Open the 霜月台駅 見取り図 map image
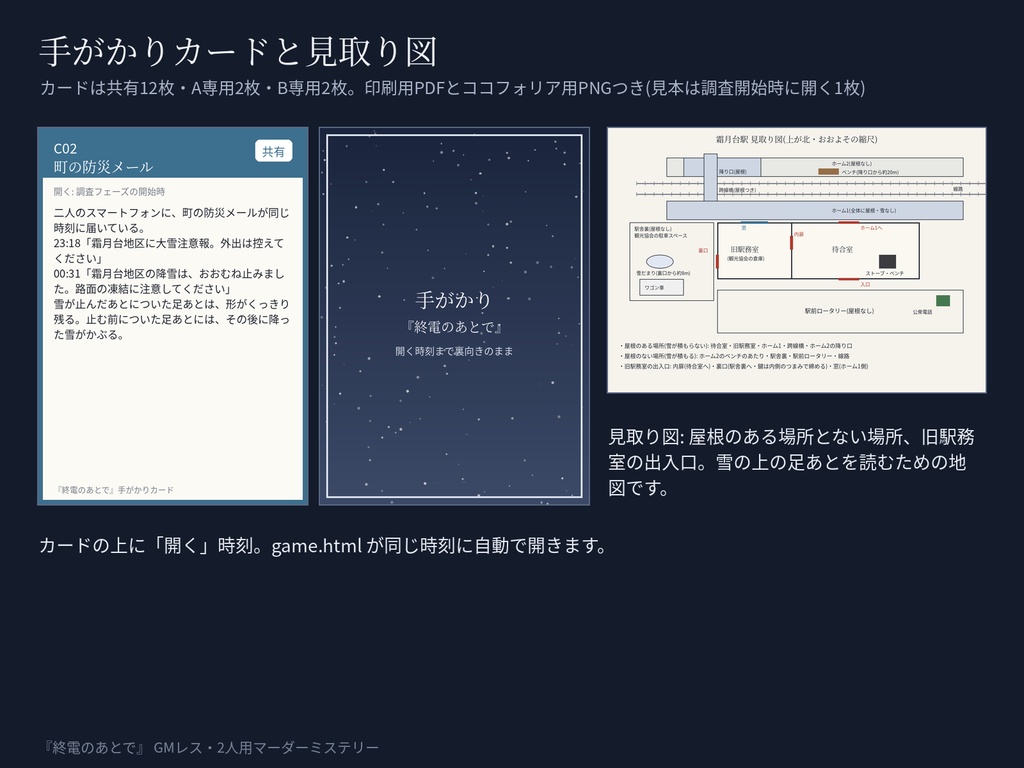The image size is (1024, 768). tap(797, 260)
